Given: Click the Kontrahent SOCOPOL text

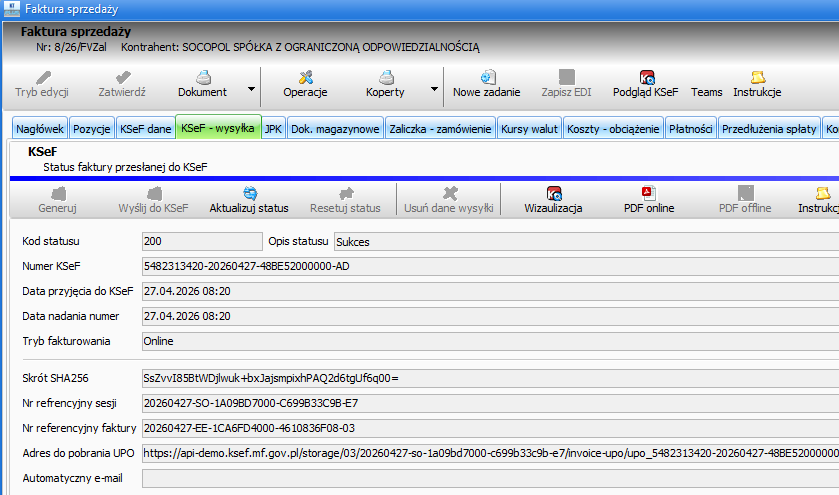Looking at the screenshot, I should [300, 47].
